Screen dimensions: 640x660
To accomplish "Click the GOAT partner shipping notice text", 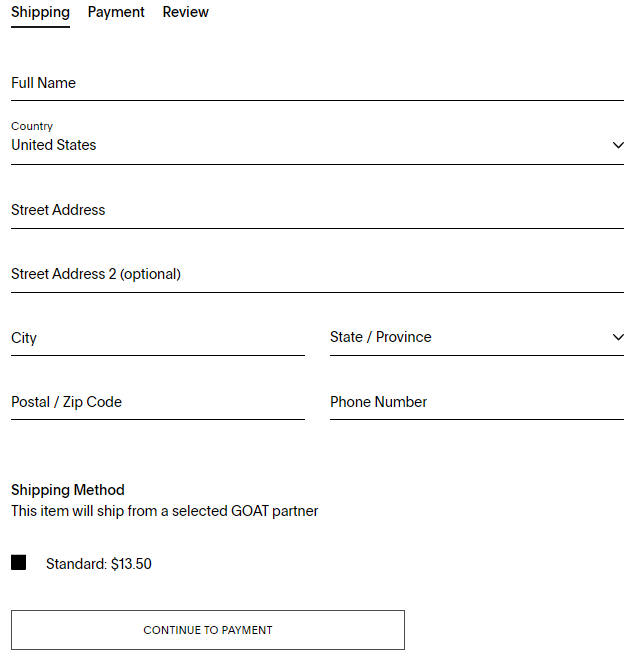I will point(165,511).
